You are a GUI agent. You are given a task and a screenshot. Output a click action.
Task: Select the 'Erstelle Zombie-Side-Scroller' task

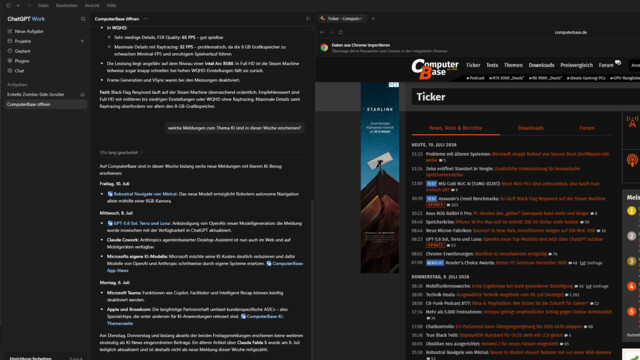36,95
